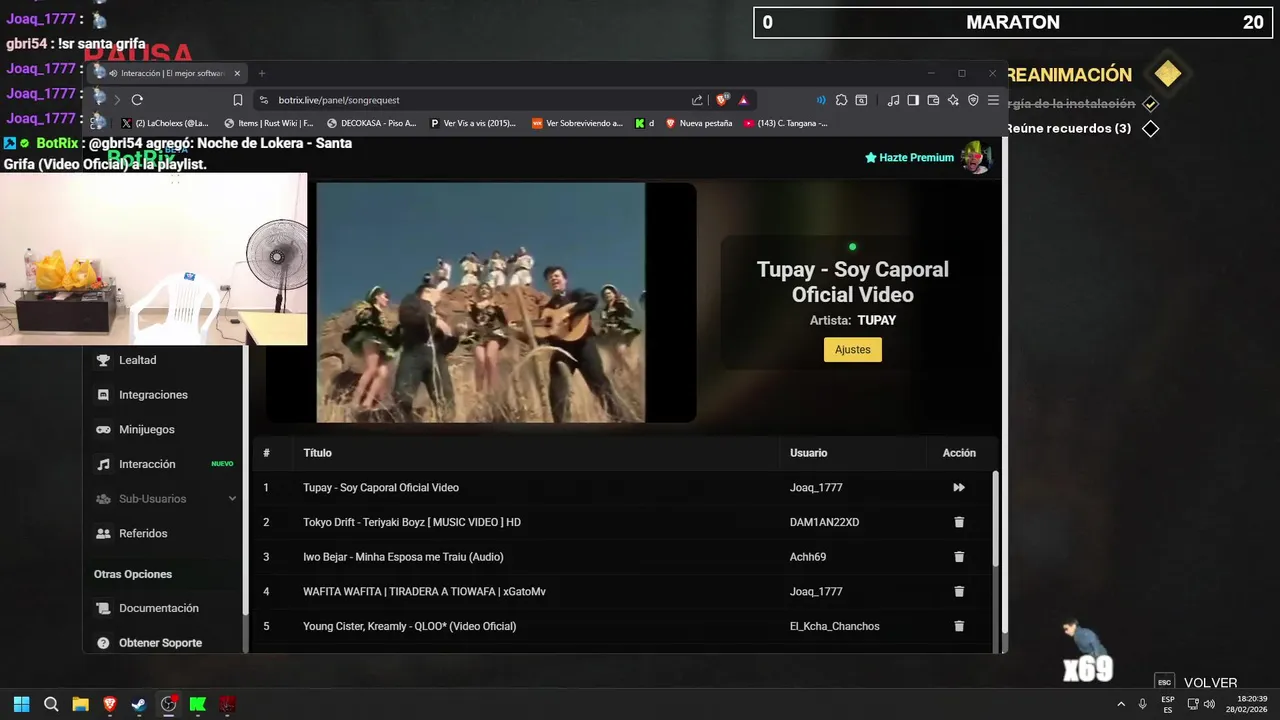The height and width of the screenshot is (720, 1280).
Task: Open the user avatar menu
Action: 975,157
